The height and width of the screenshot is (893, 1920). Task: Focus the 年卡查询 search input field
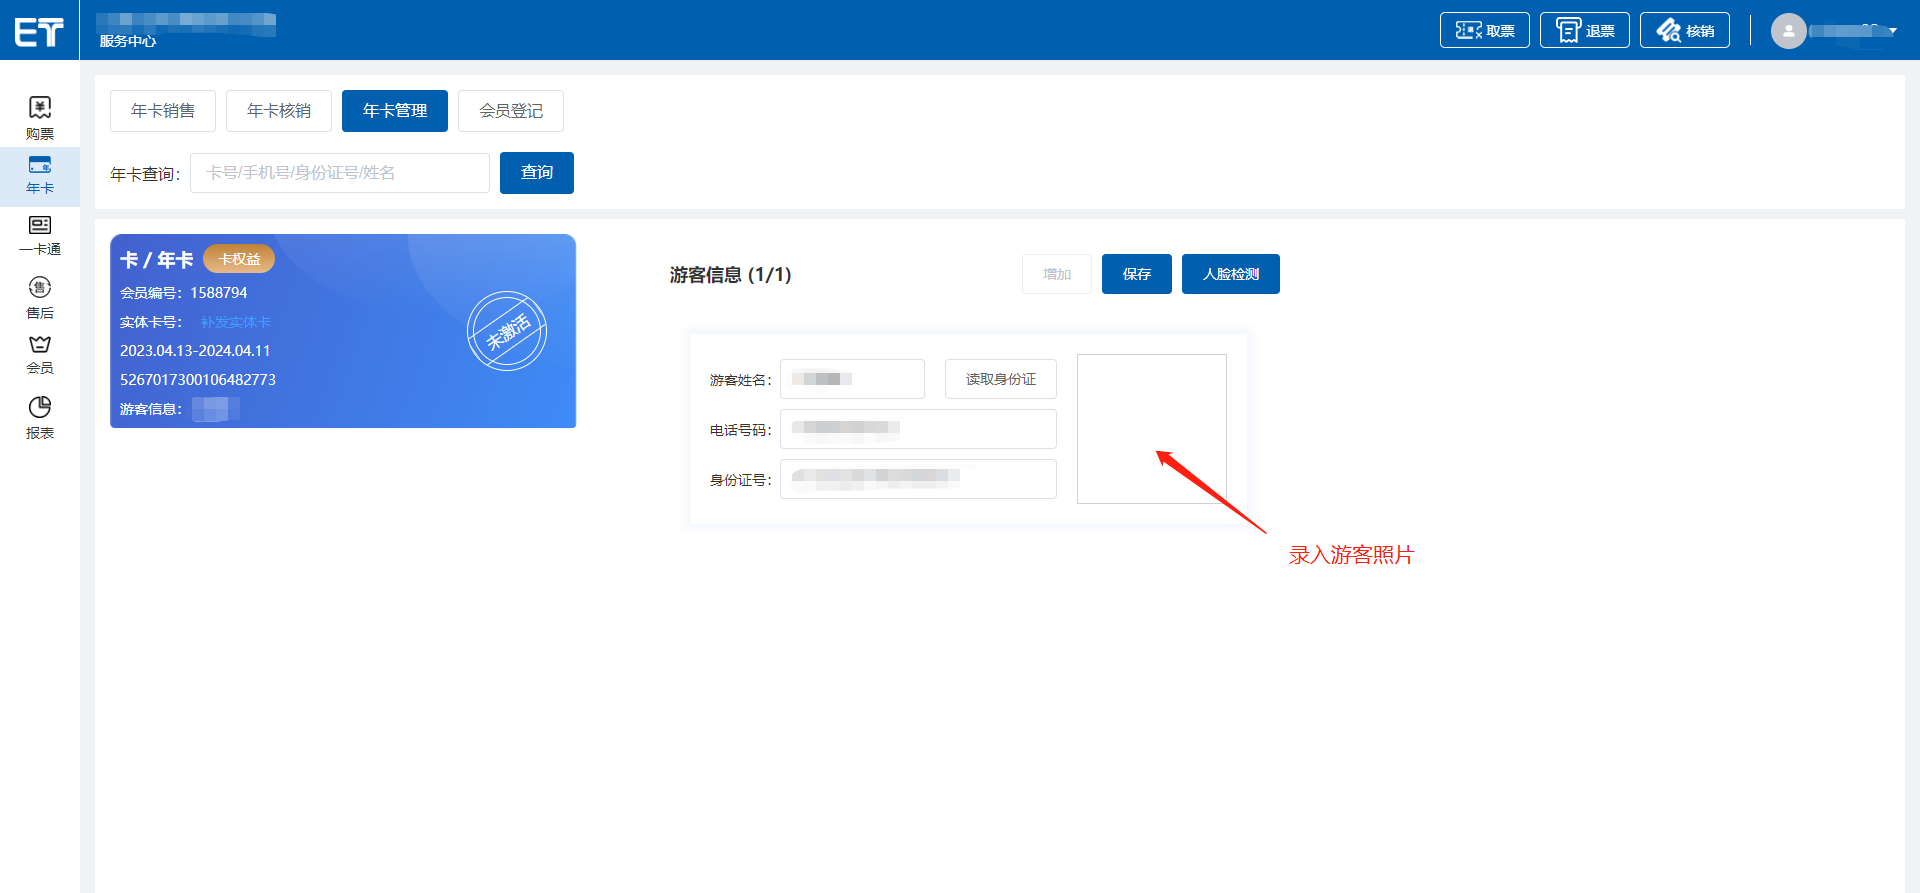point(339,173)
